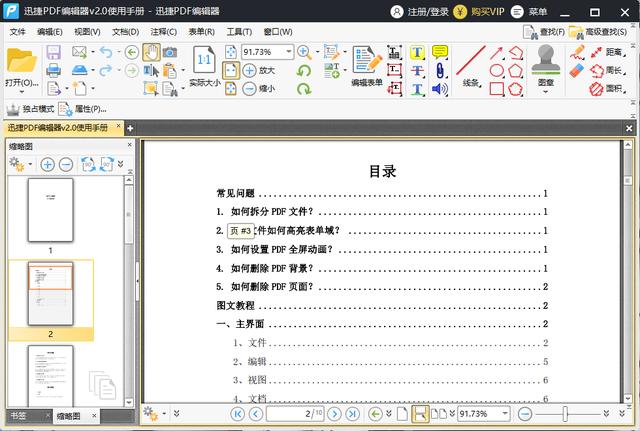The width and height of the screenshot is (640, 431).
Task: Rotate the page clockwise
Action: click(304, 89)
